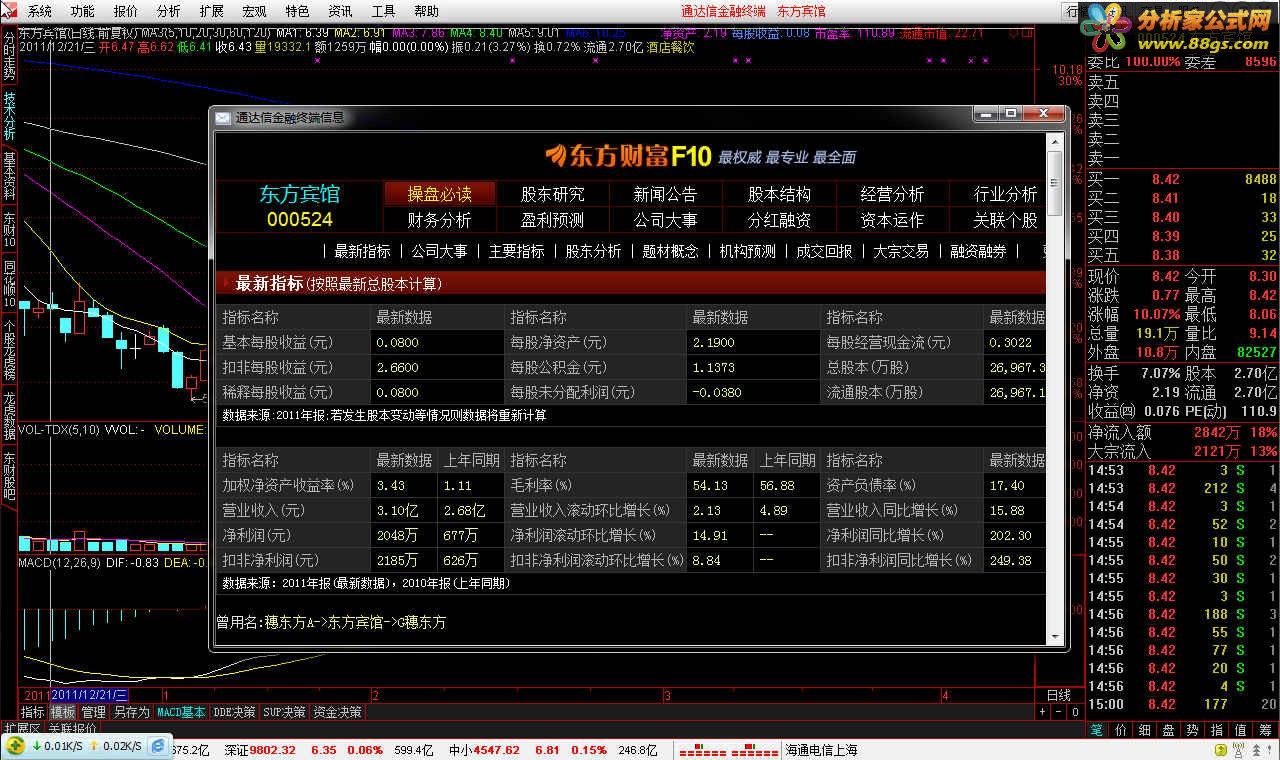Jump to 机构预测 section link

click(747, 251)
